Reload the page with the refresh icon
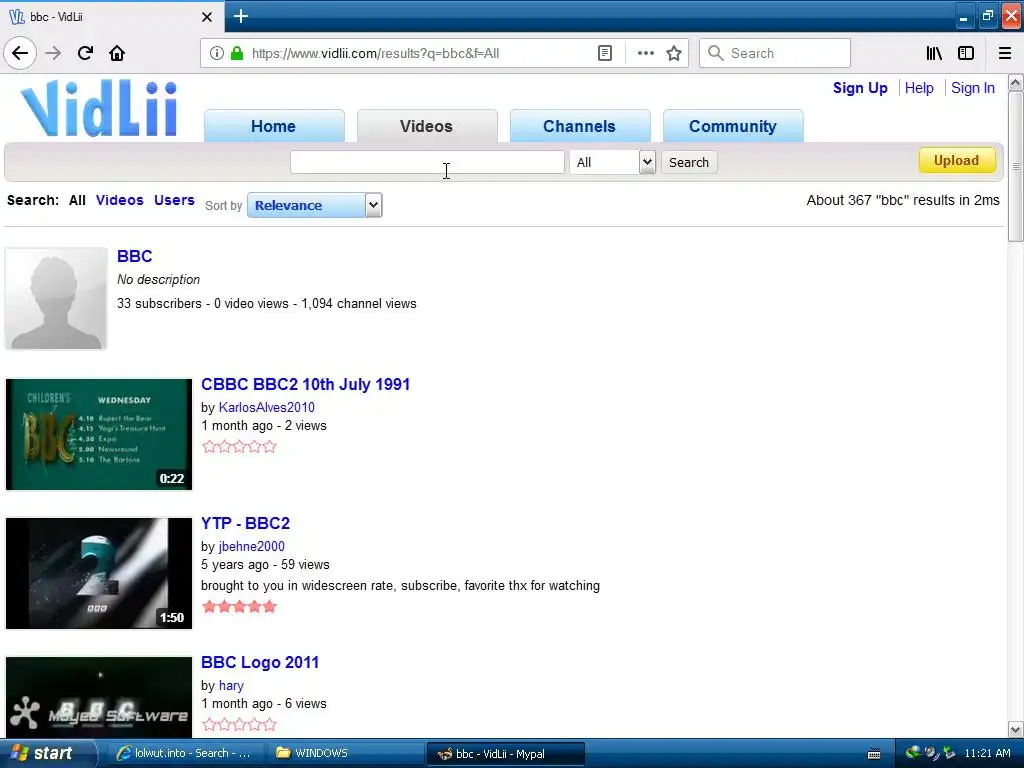 (85, 53)
